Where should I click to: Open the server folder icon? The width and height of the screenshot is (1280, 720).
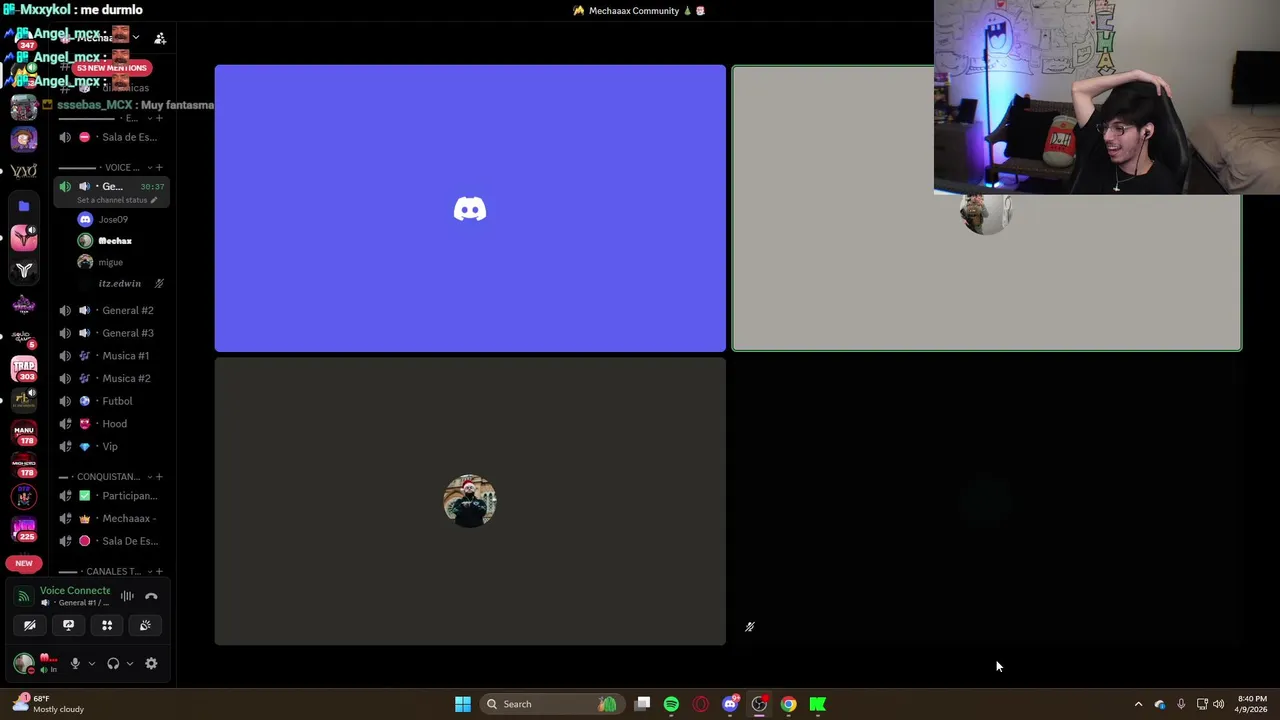24,206
